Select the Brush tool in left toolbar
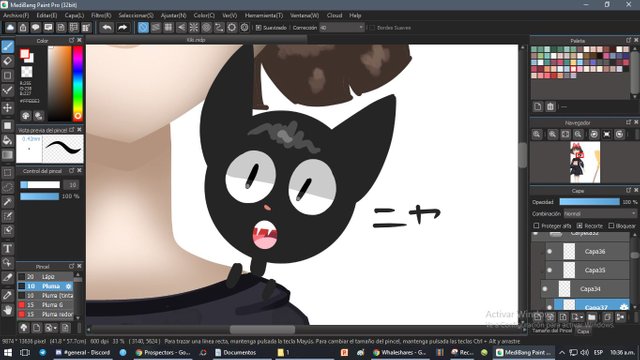 point(8,47)
